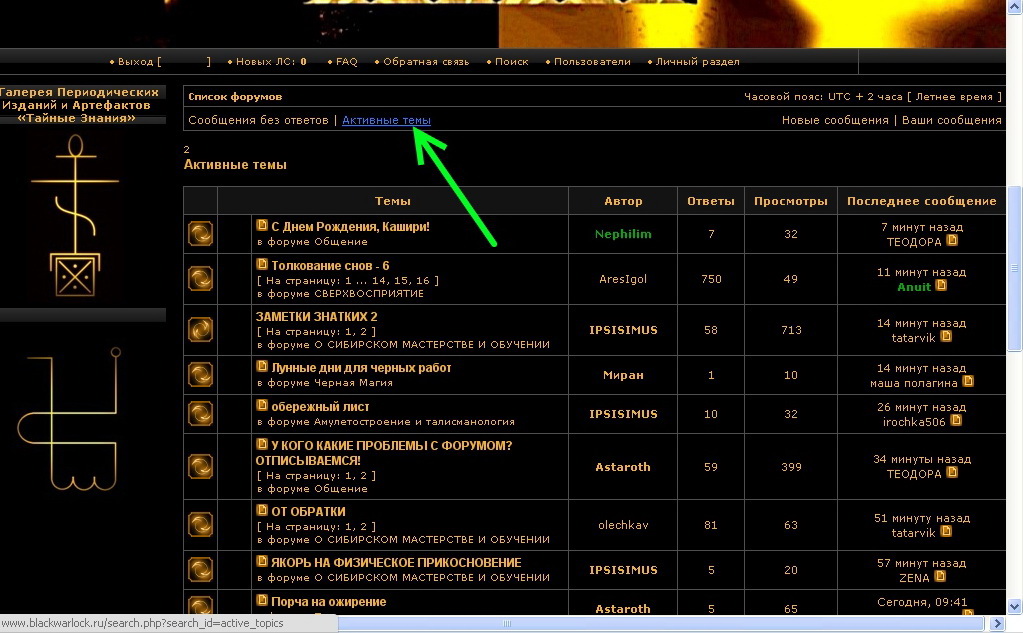
Task: Click topic status icon for 'ЗАМЕТКИ ЗНАТКИХ 2'
Action: [200, 330]
